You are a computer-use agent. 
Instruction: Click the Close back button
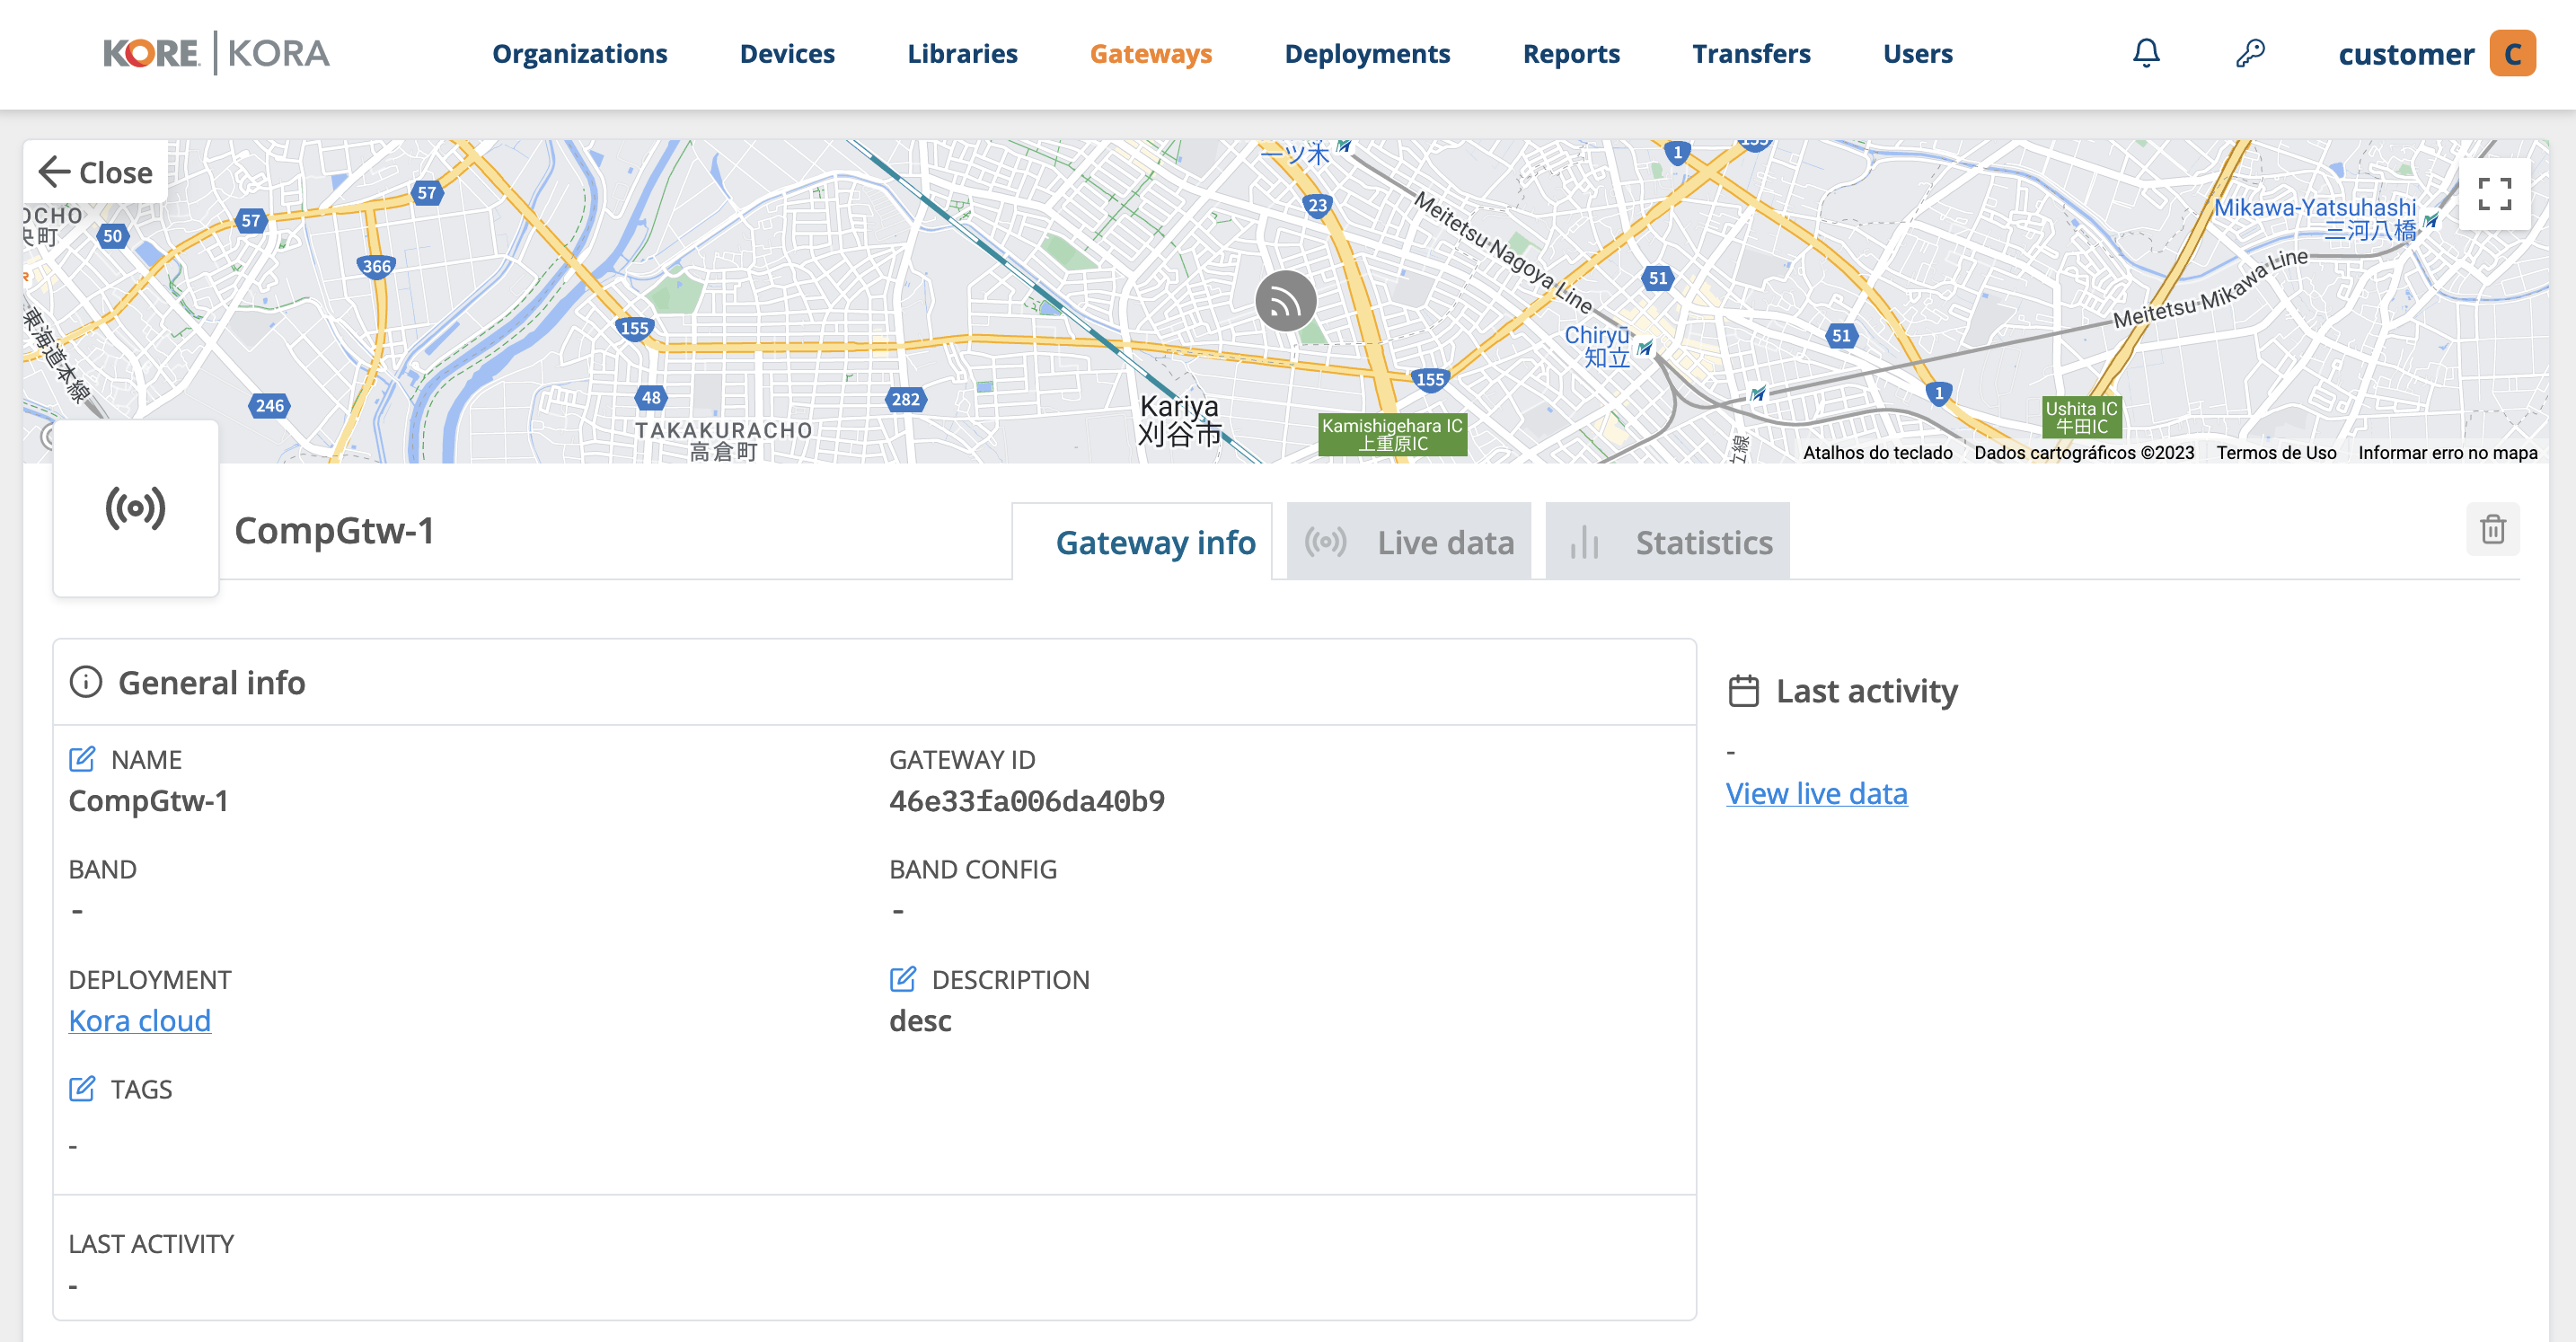coord(96,172)
